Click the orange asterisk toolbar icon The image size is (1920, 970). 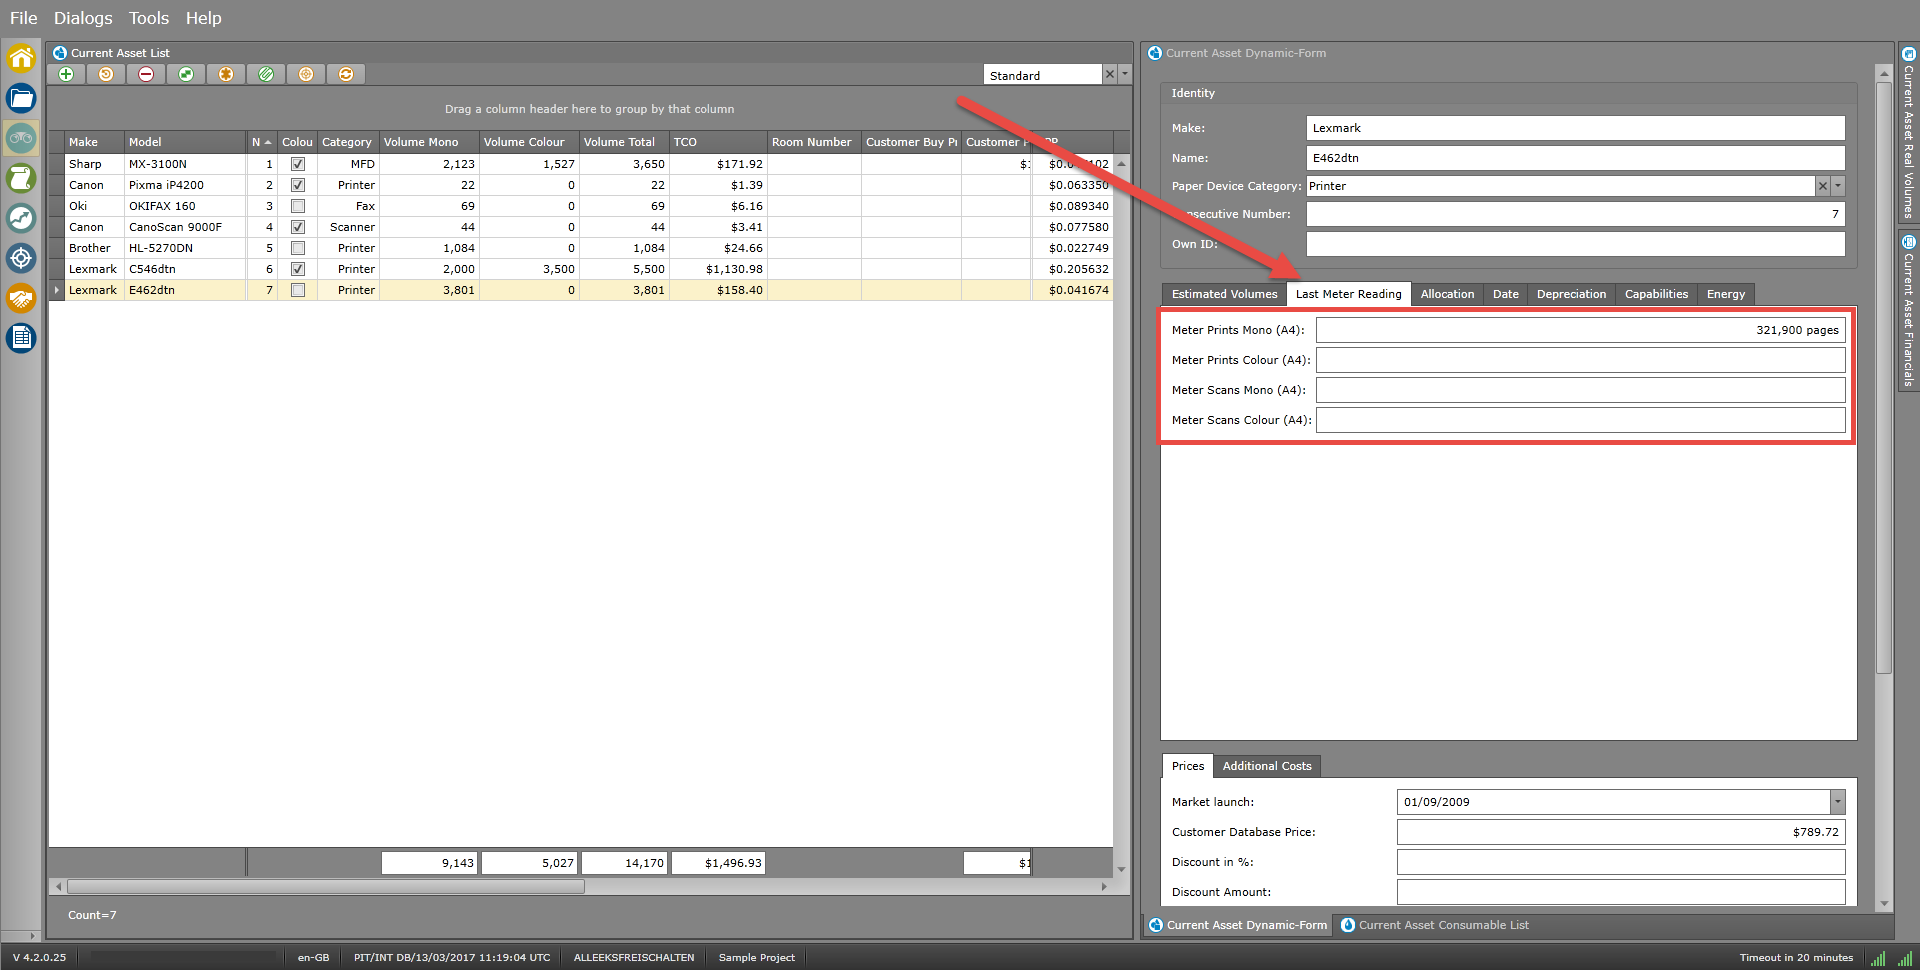click(x=226, y=74)
